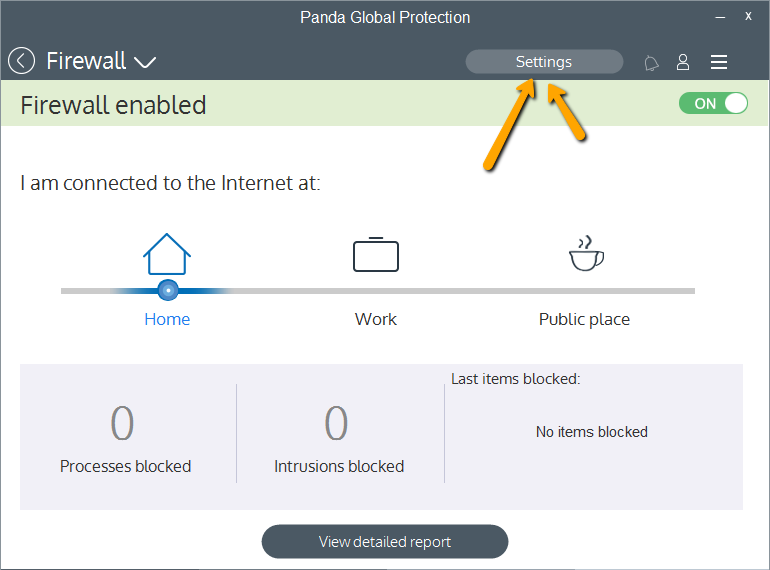Click the Processes blocked counter
770x570 pixels.
[x=122, y=424]
